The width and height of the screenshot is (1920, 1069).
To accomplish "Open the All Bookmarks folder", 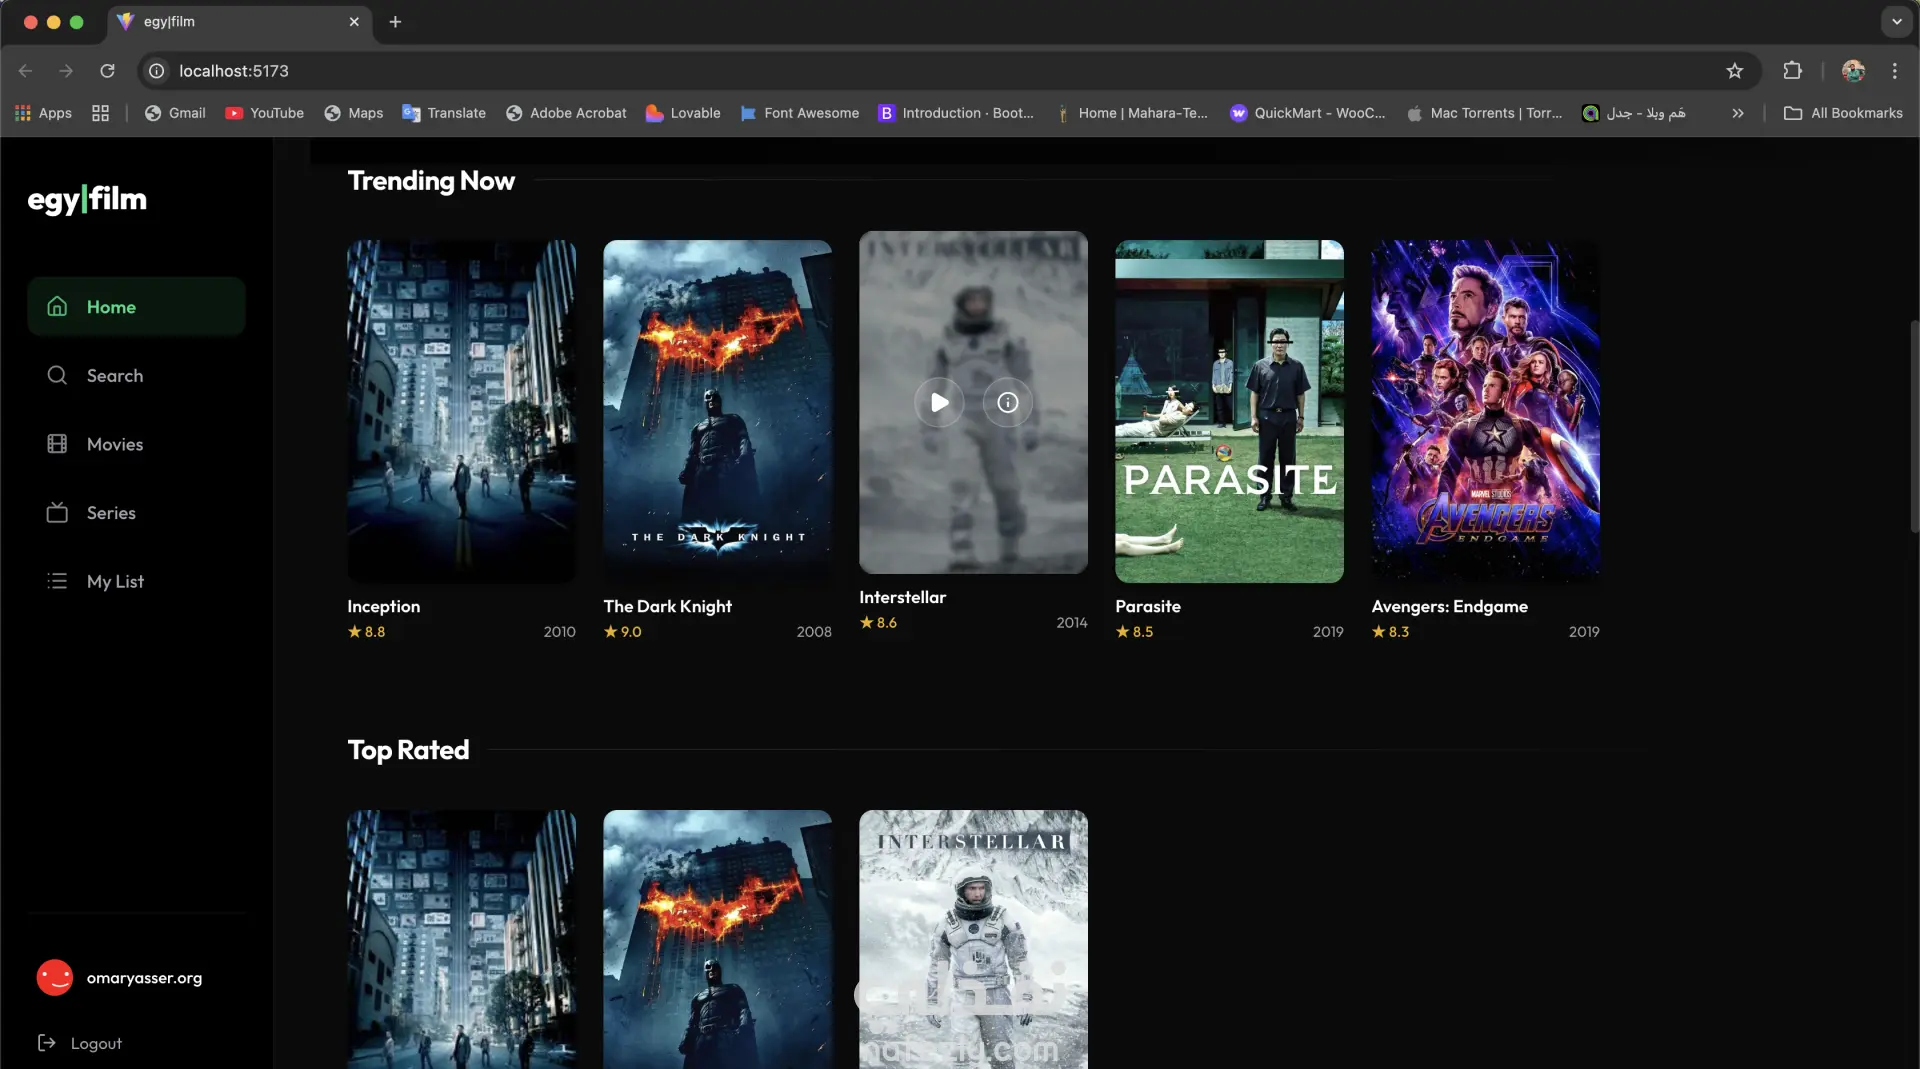I will click(x=1843, y=113).
